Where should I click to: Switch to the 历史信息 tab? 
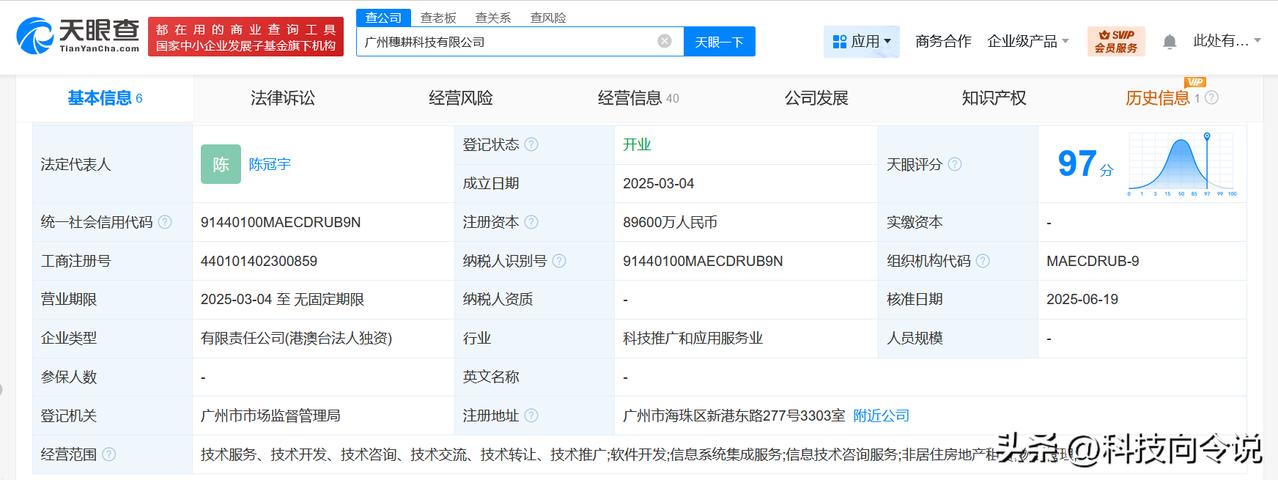[1158, 98]
